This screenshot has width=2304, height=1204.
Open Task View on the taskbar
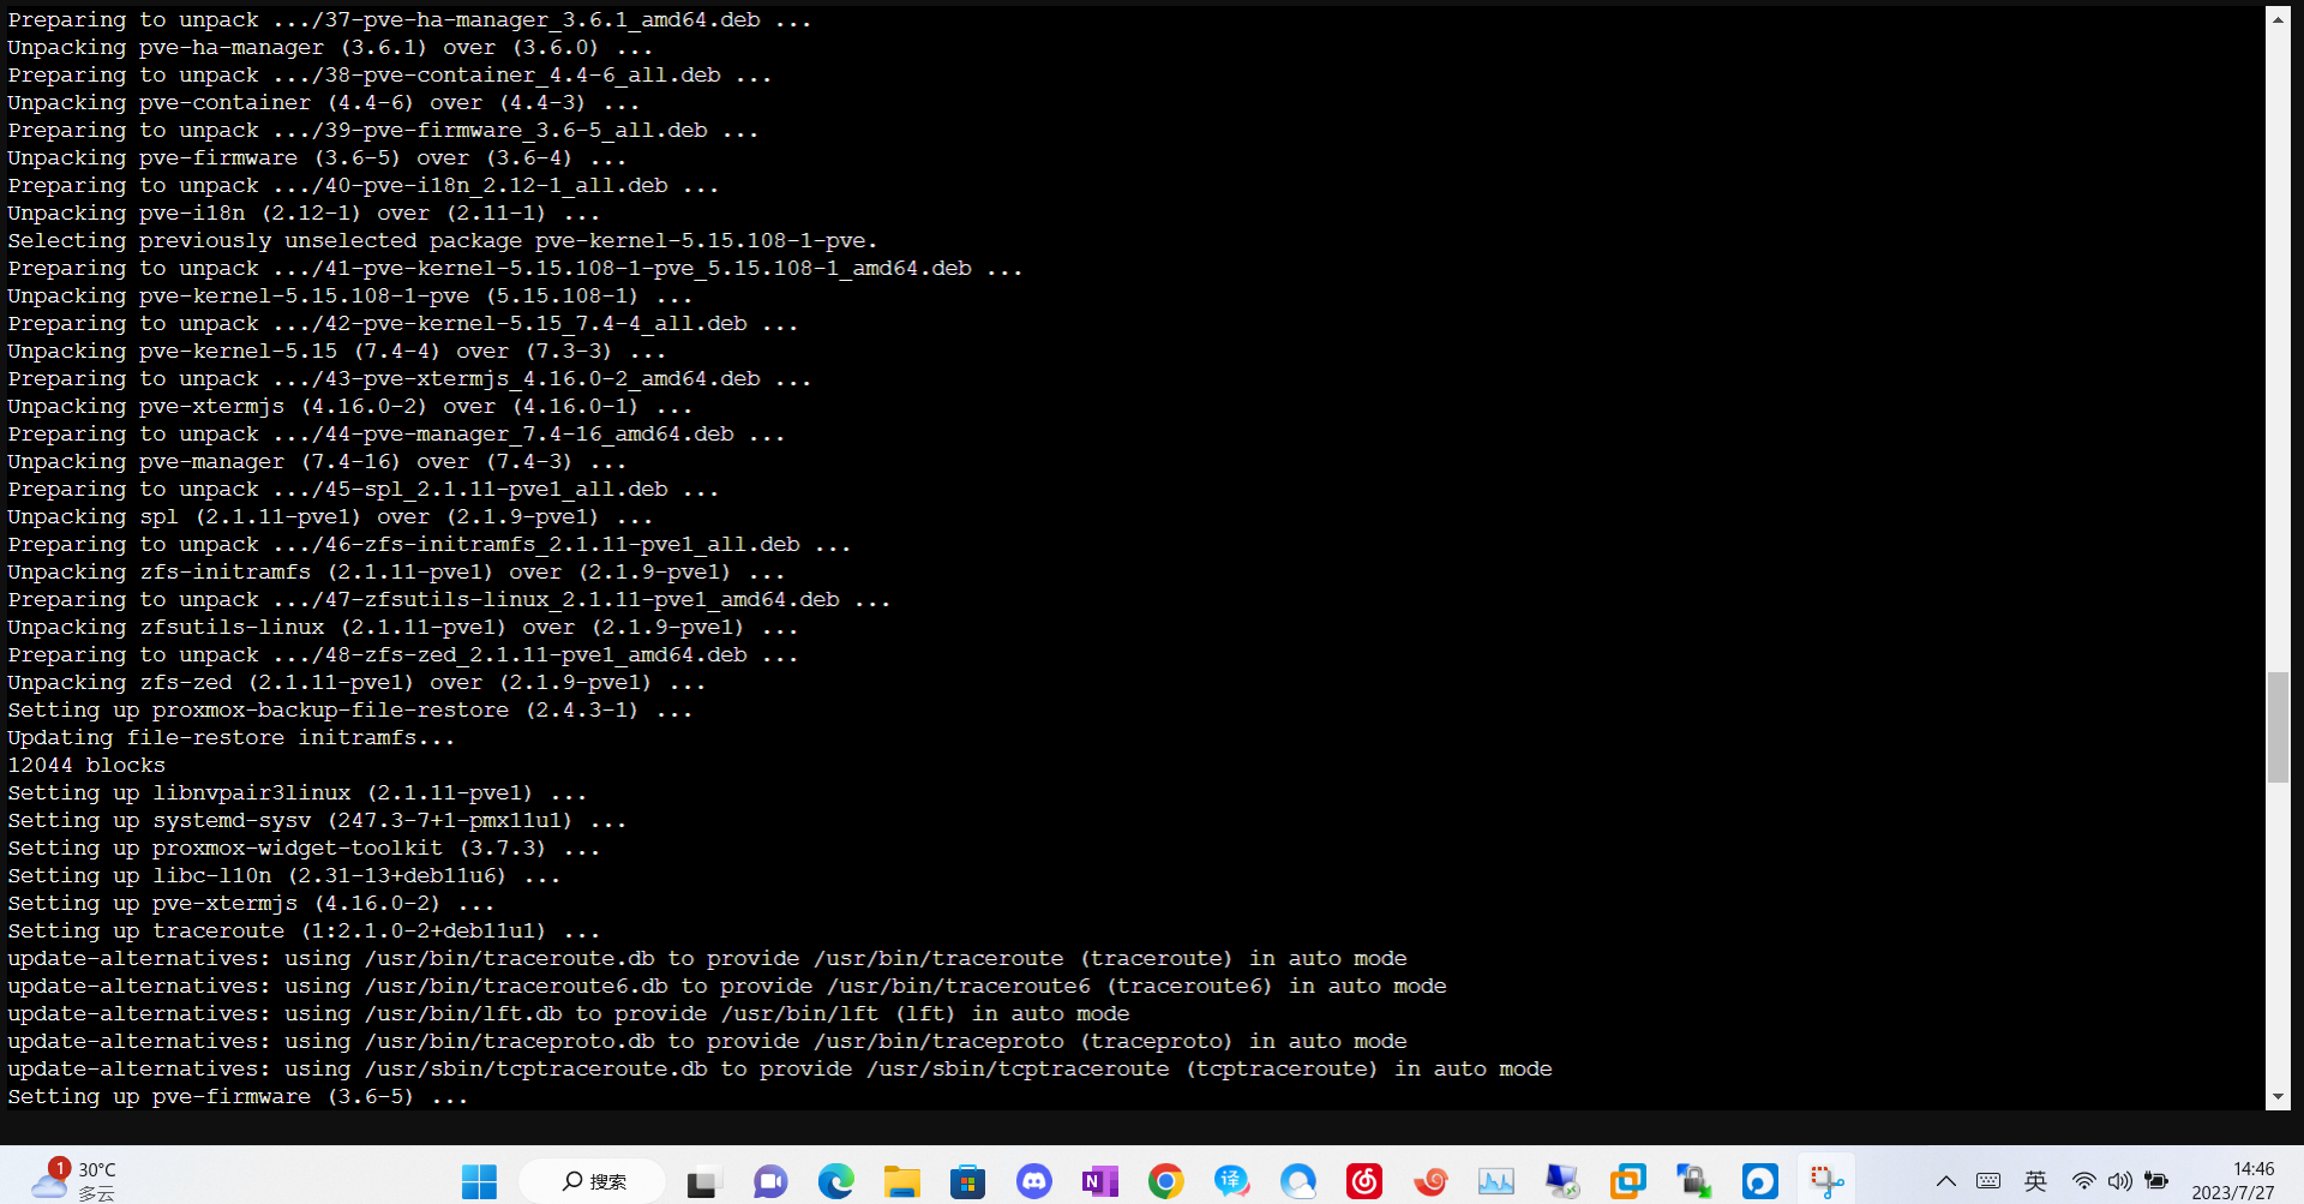coord(704,1181)
